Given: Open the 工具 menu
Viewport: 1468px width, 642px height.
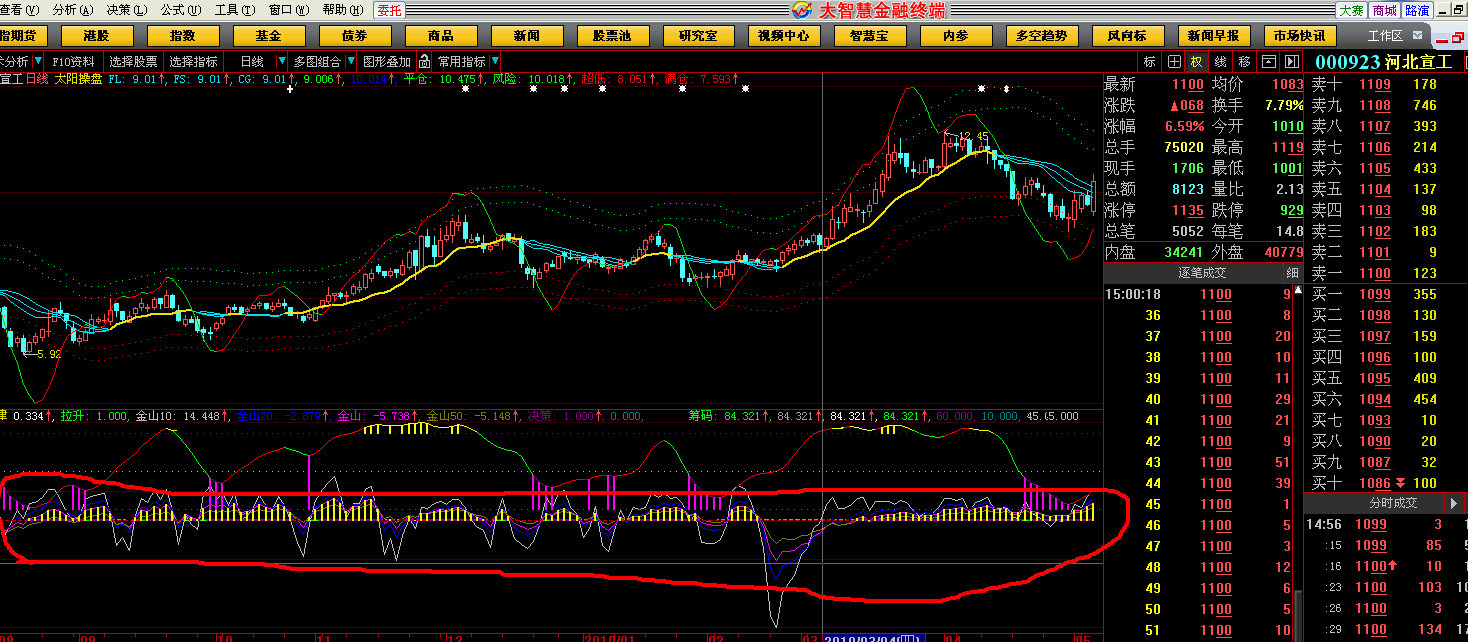Looking at the screenshot, I should [x=233, y=10].
